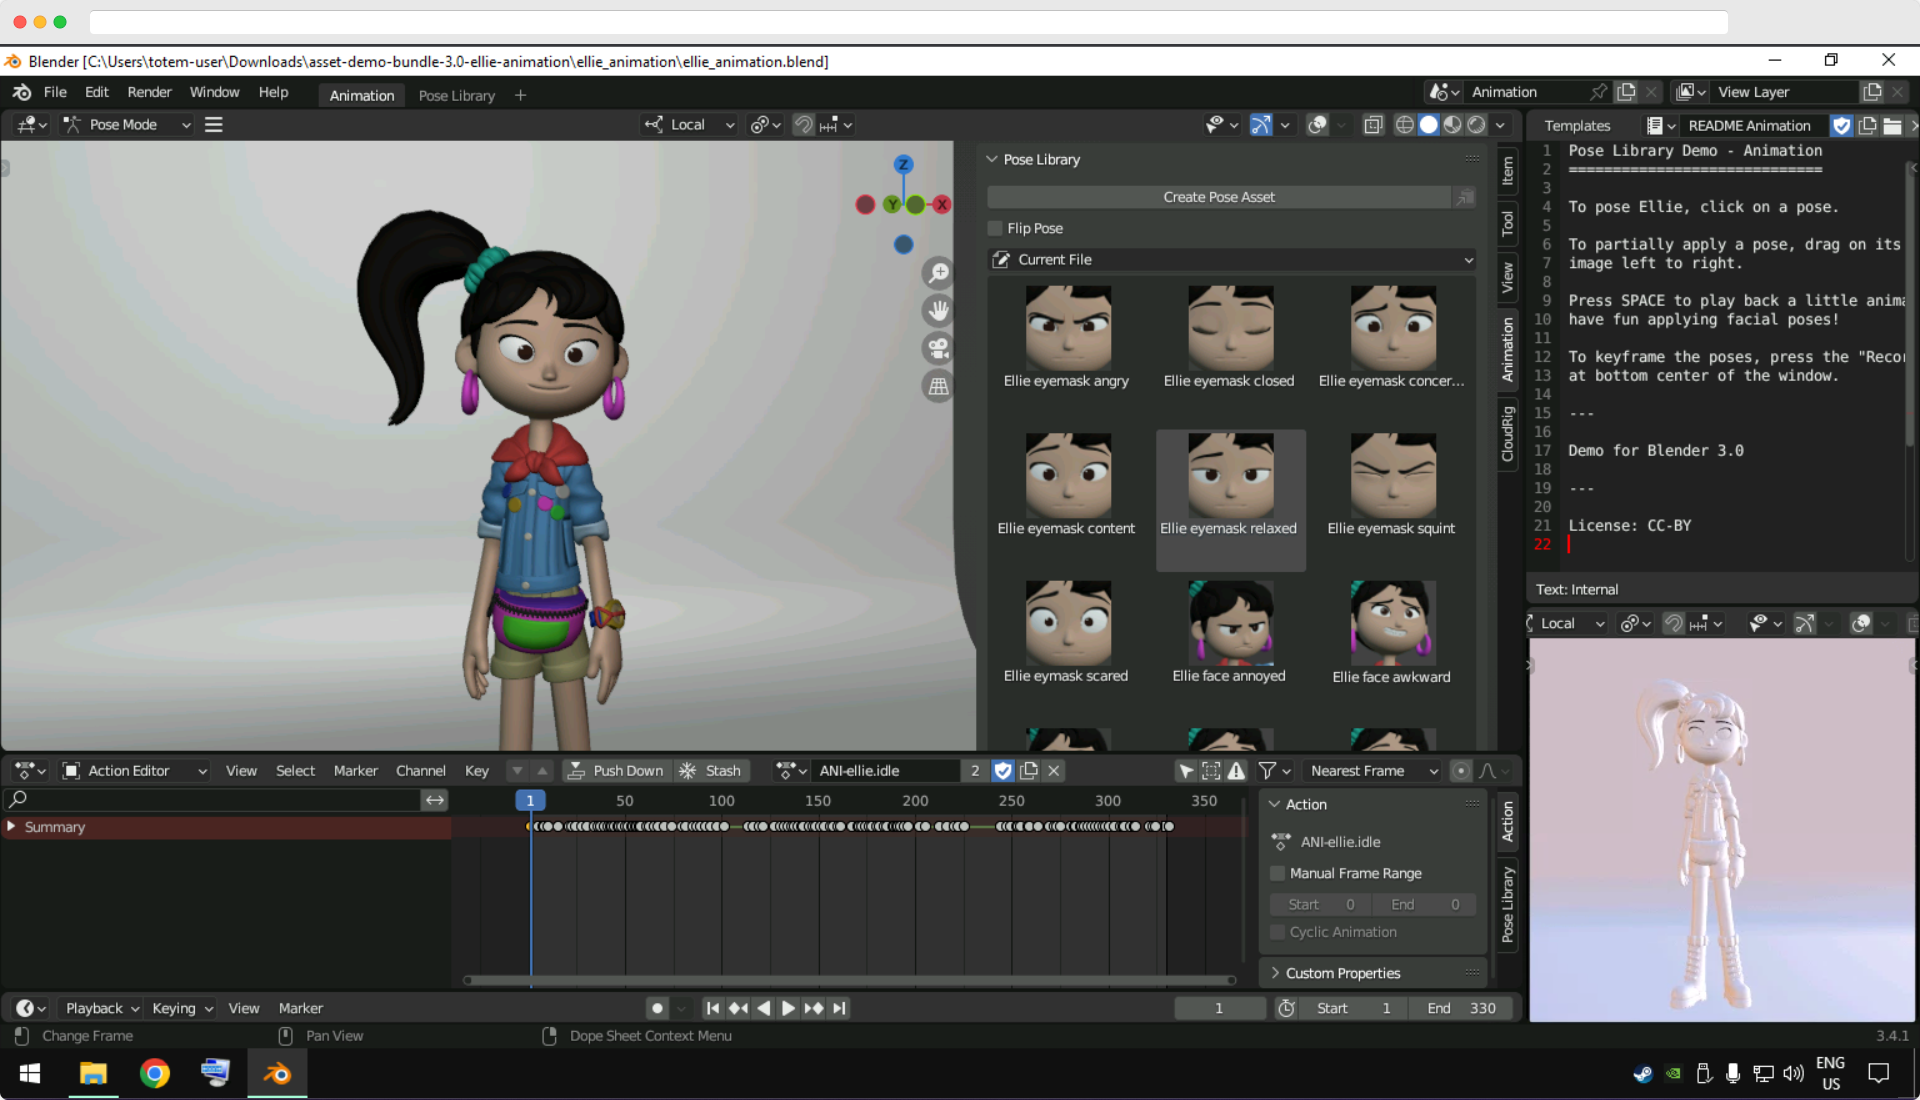Image resolution: width=1920 pixels, height=1100 pixels.
Task: Open the Windows Start menu
Action: click(30, 1073)
